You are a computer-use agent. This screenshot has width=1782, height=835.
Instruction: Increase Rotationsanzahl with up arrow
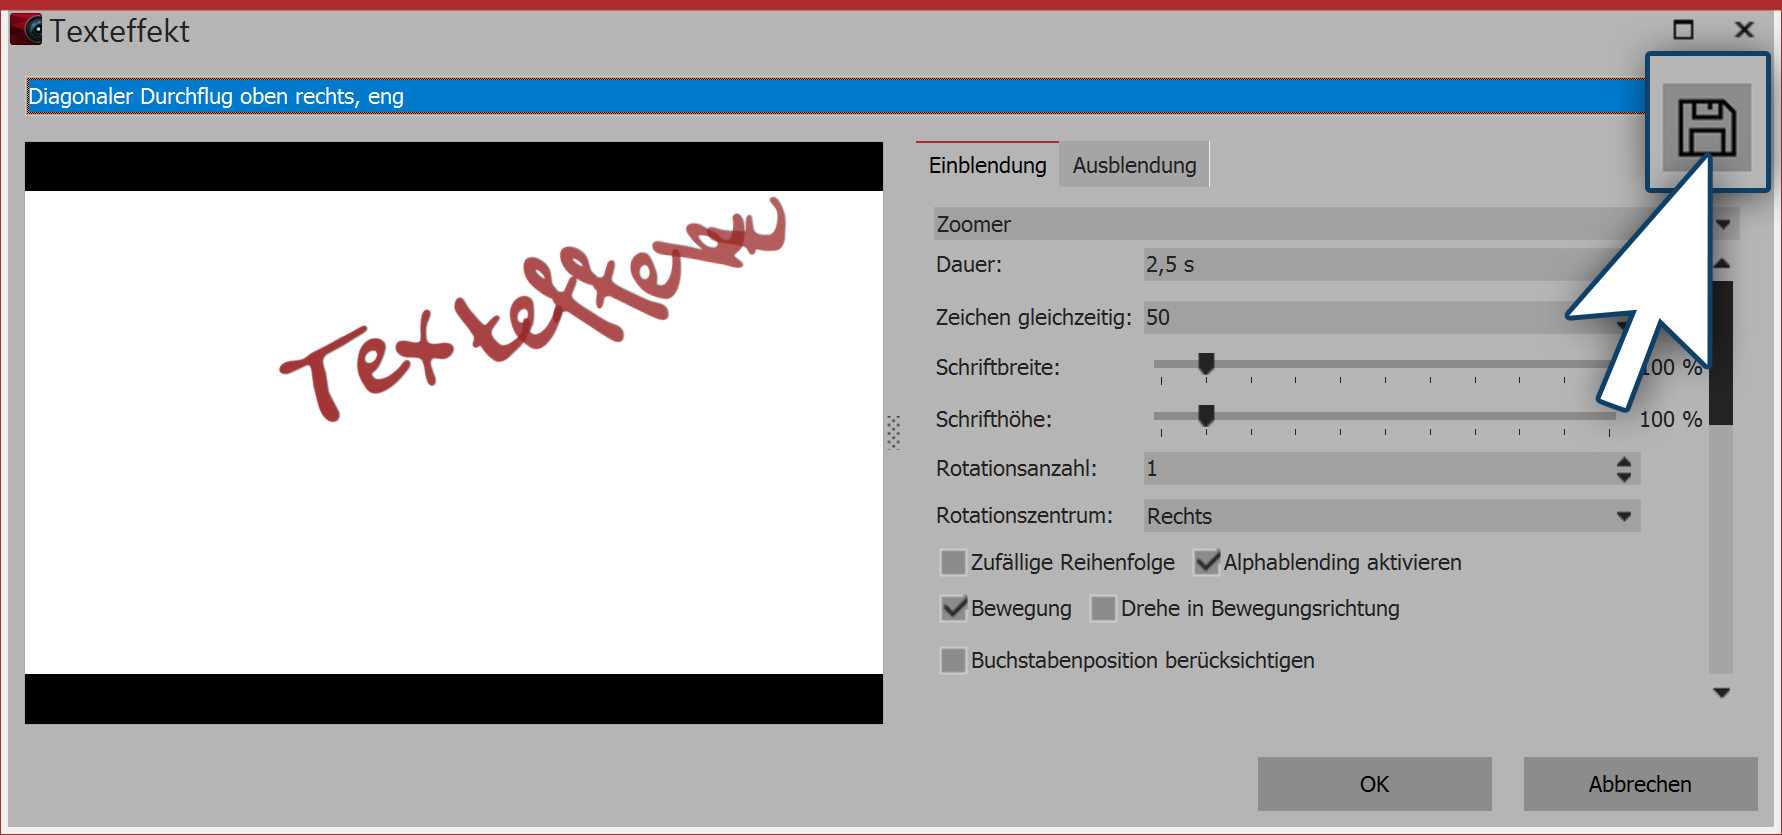click(1624, 462)
